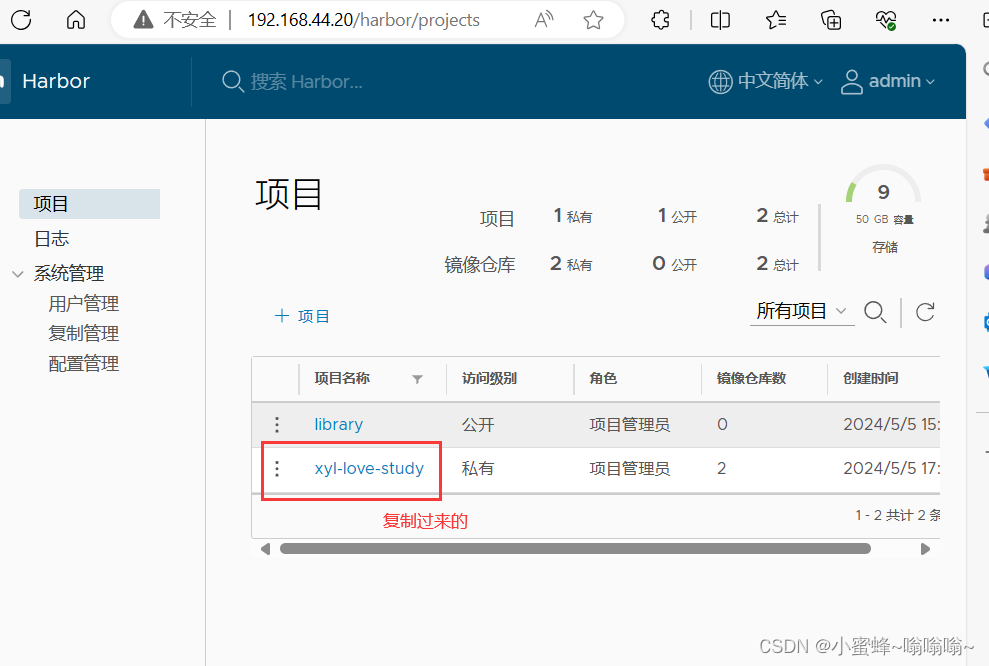This screenshot has height=666, width=989.
Task: Refresh the project list
Action: 925,312
